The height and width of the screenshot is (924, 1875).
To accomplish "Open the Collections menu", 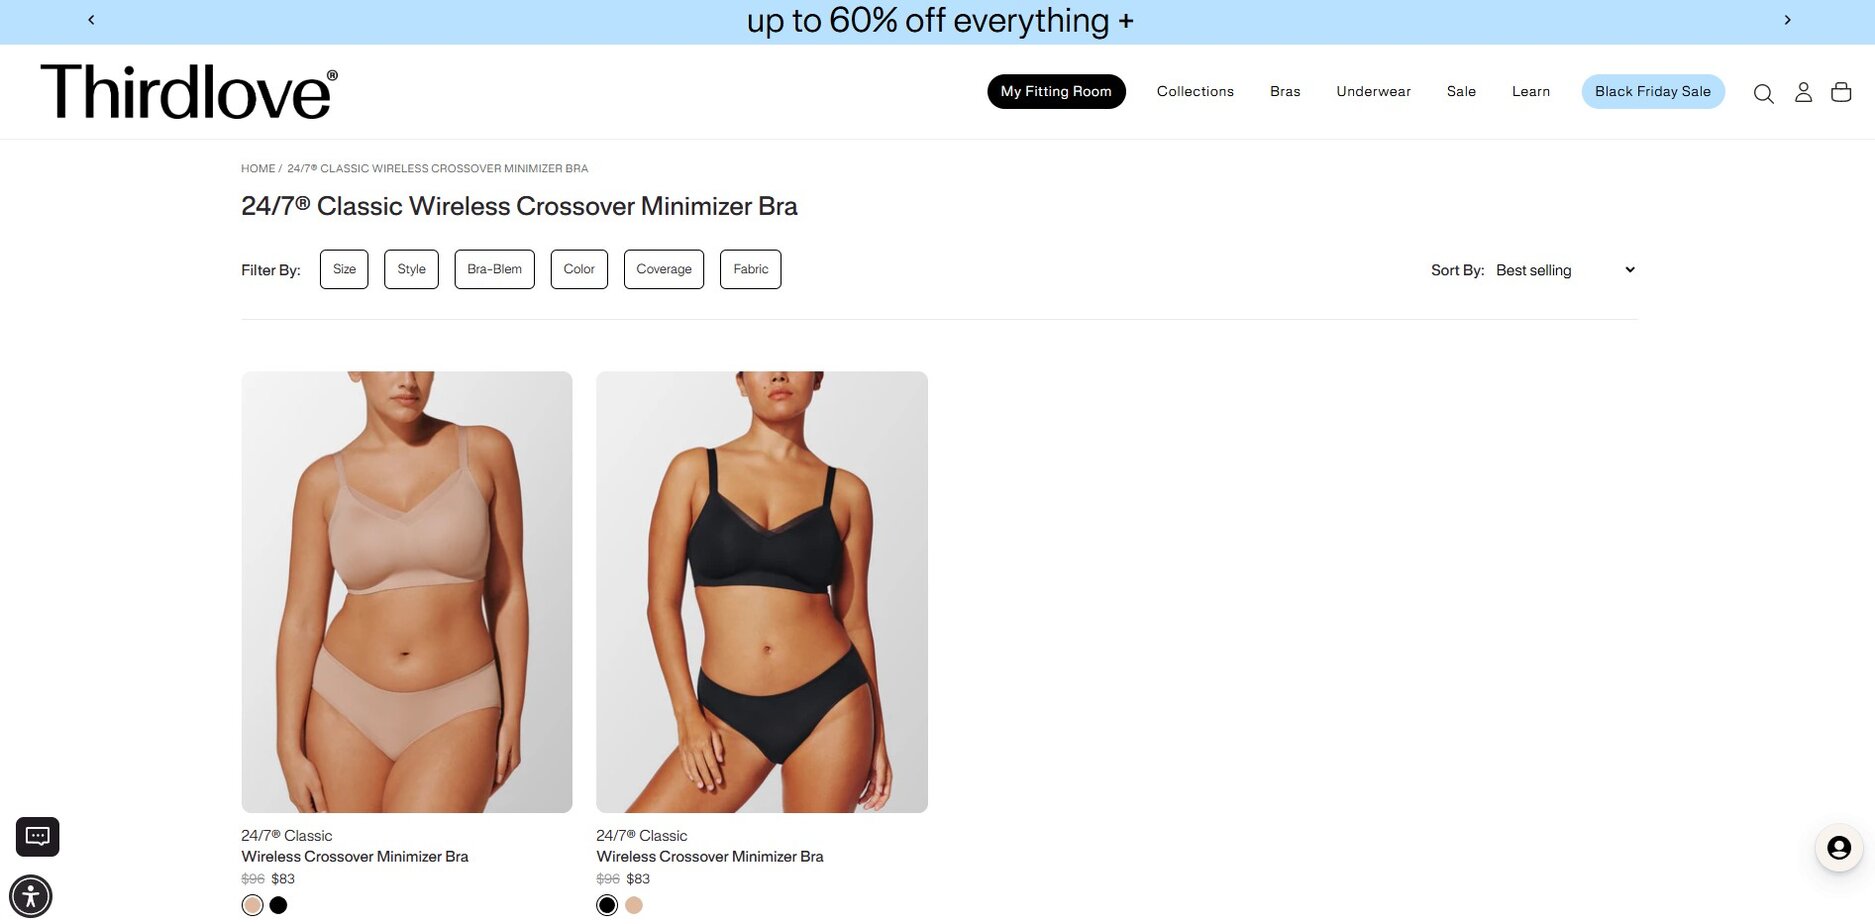I will click(x=1195, y=91).
